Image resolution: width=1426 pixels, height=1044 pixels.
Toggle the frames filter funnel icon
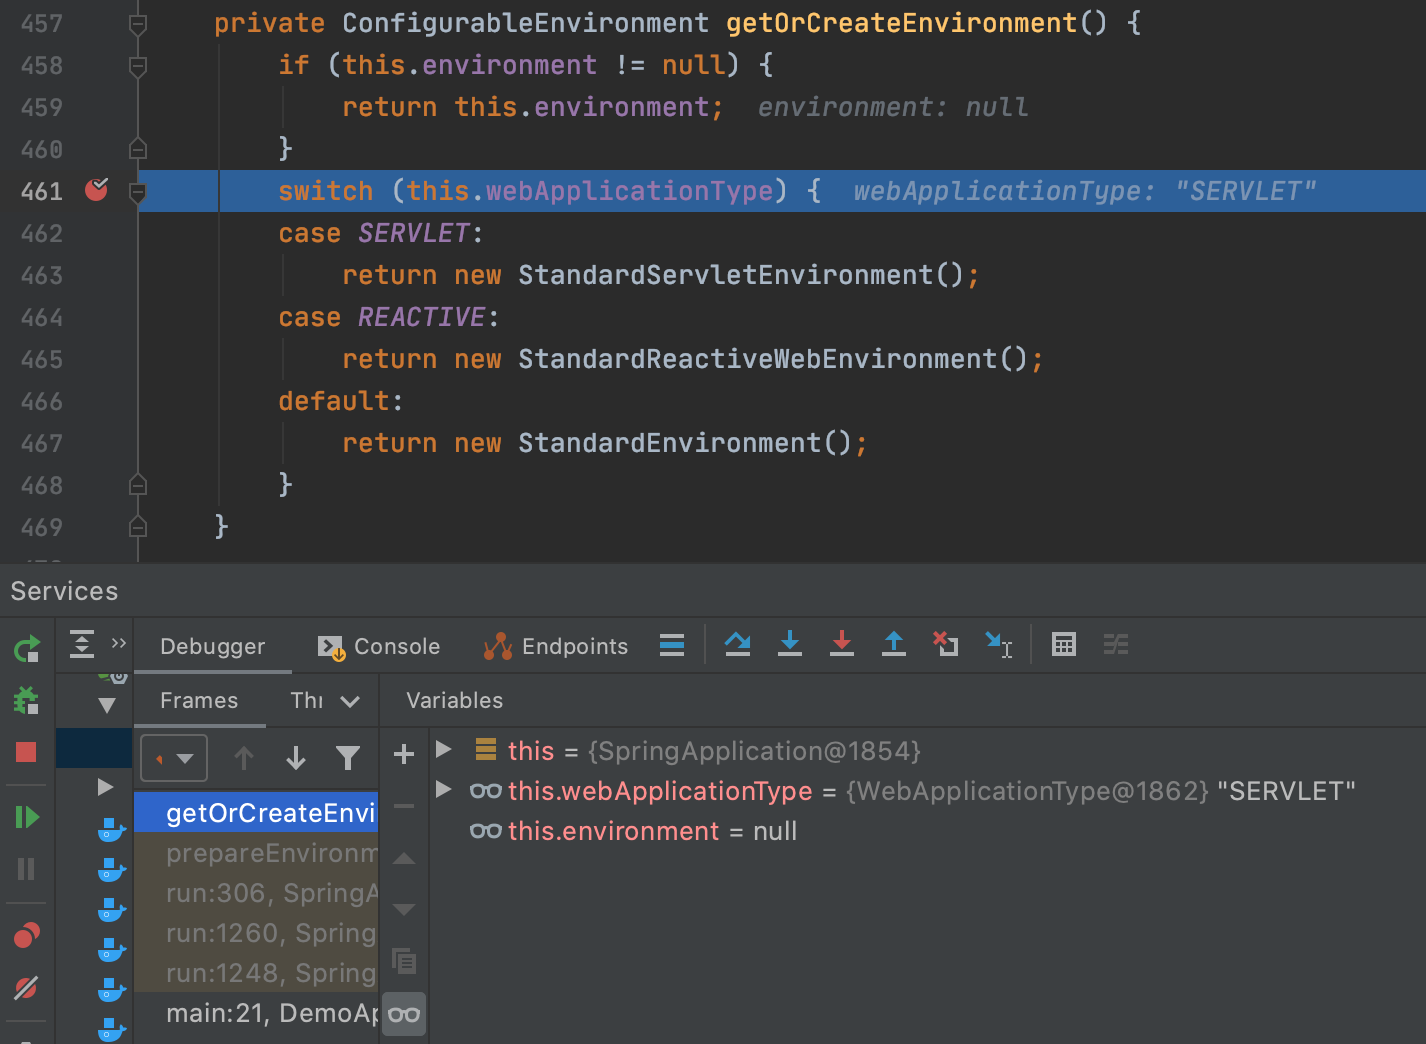(348, 758)
